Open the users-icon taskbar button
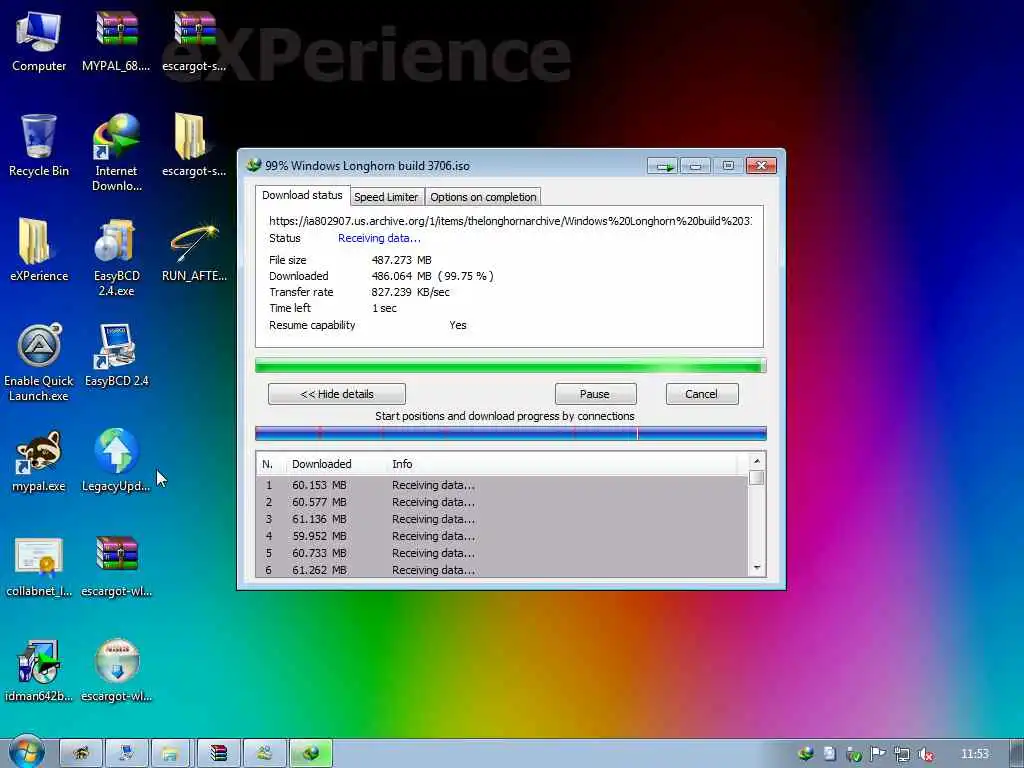1024x768 pixels. point(264,753)
